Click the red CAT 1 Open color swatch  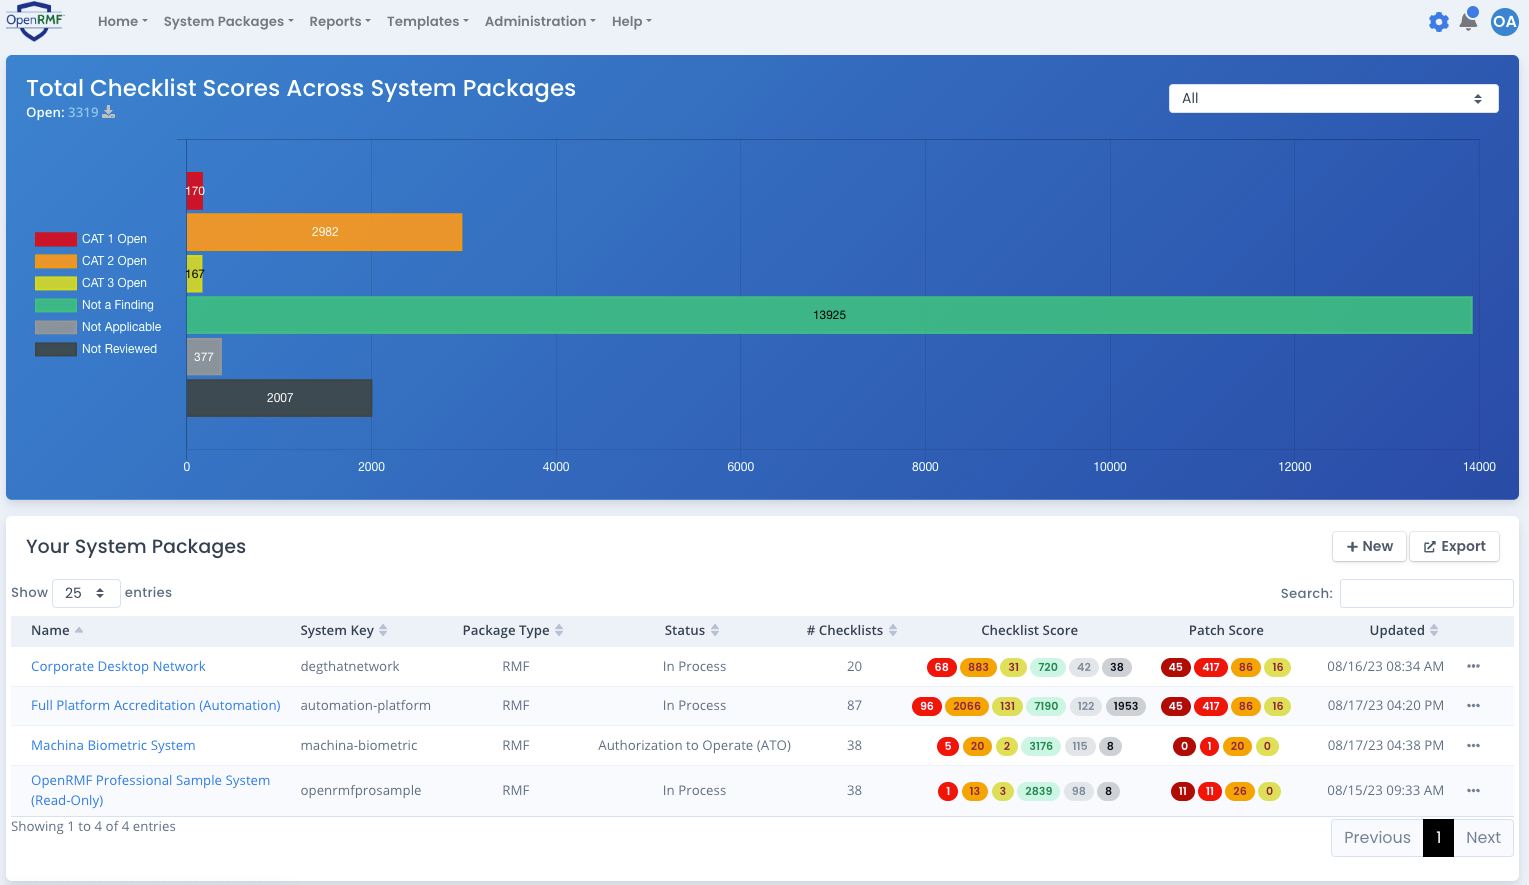pos(55,238)
